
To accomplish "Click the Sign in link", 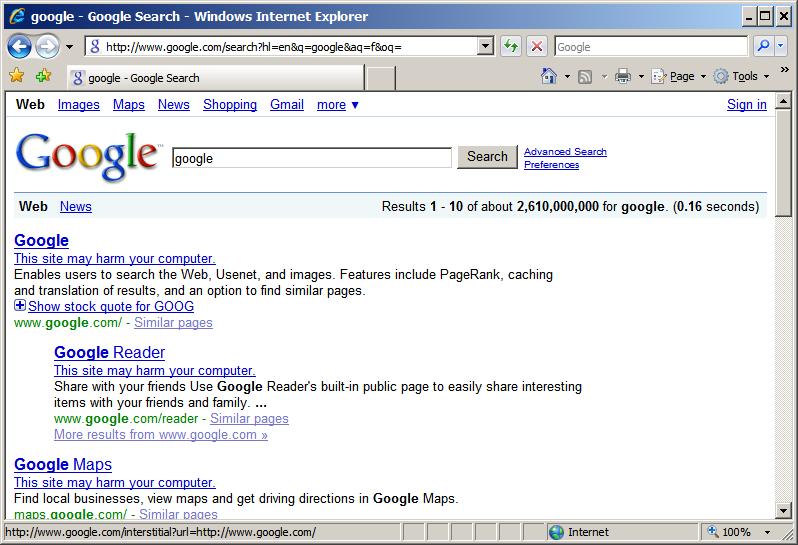I will [x=747, y=104].
